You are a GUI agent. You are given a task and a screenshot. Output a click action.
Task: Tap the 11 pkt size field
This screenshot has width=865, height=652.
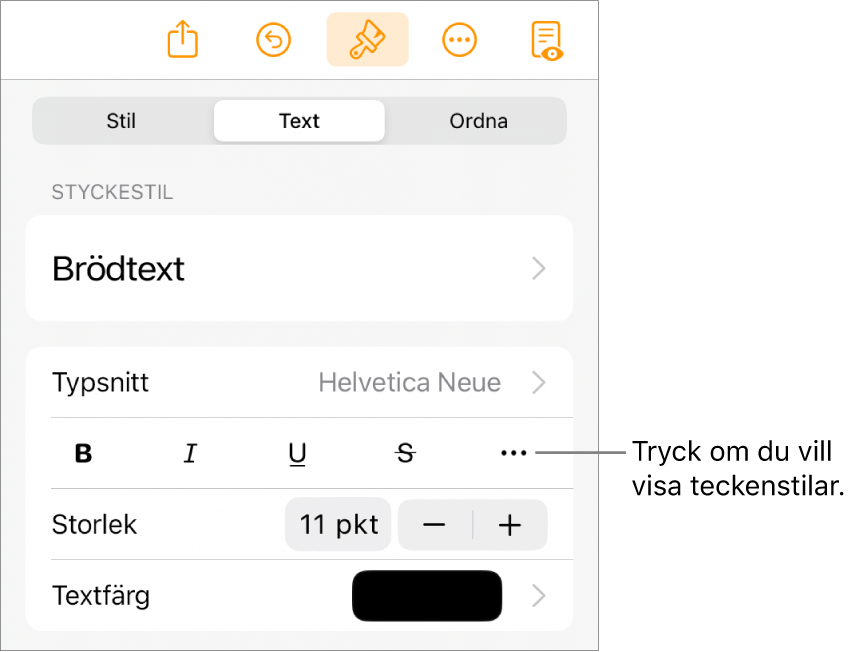(x=339, y=525)
